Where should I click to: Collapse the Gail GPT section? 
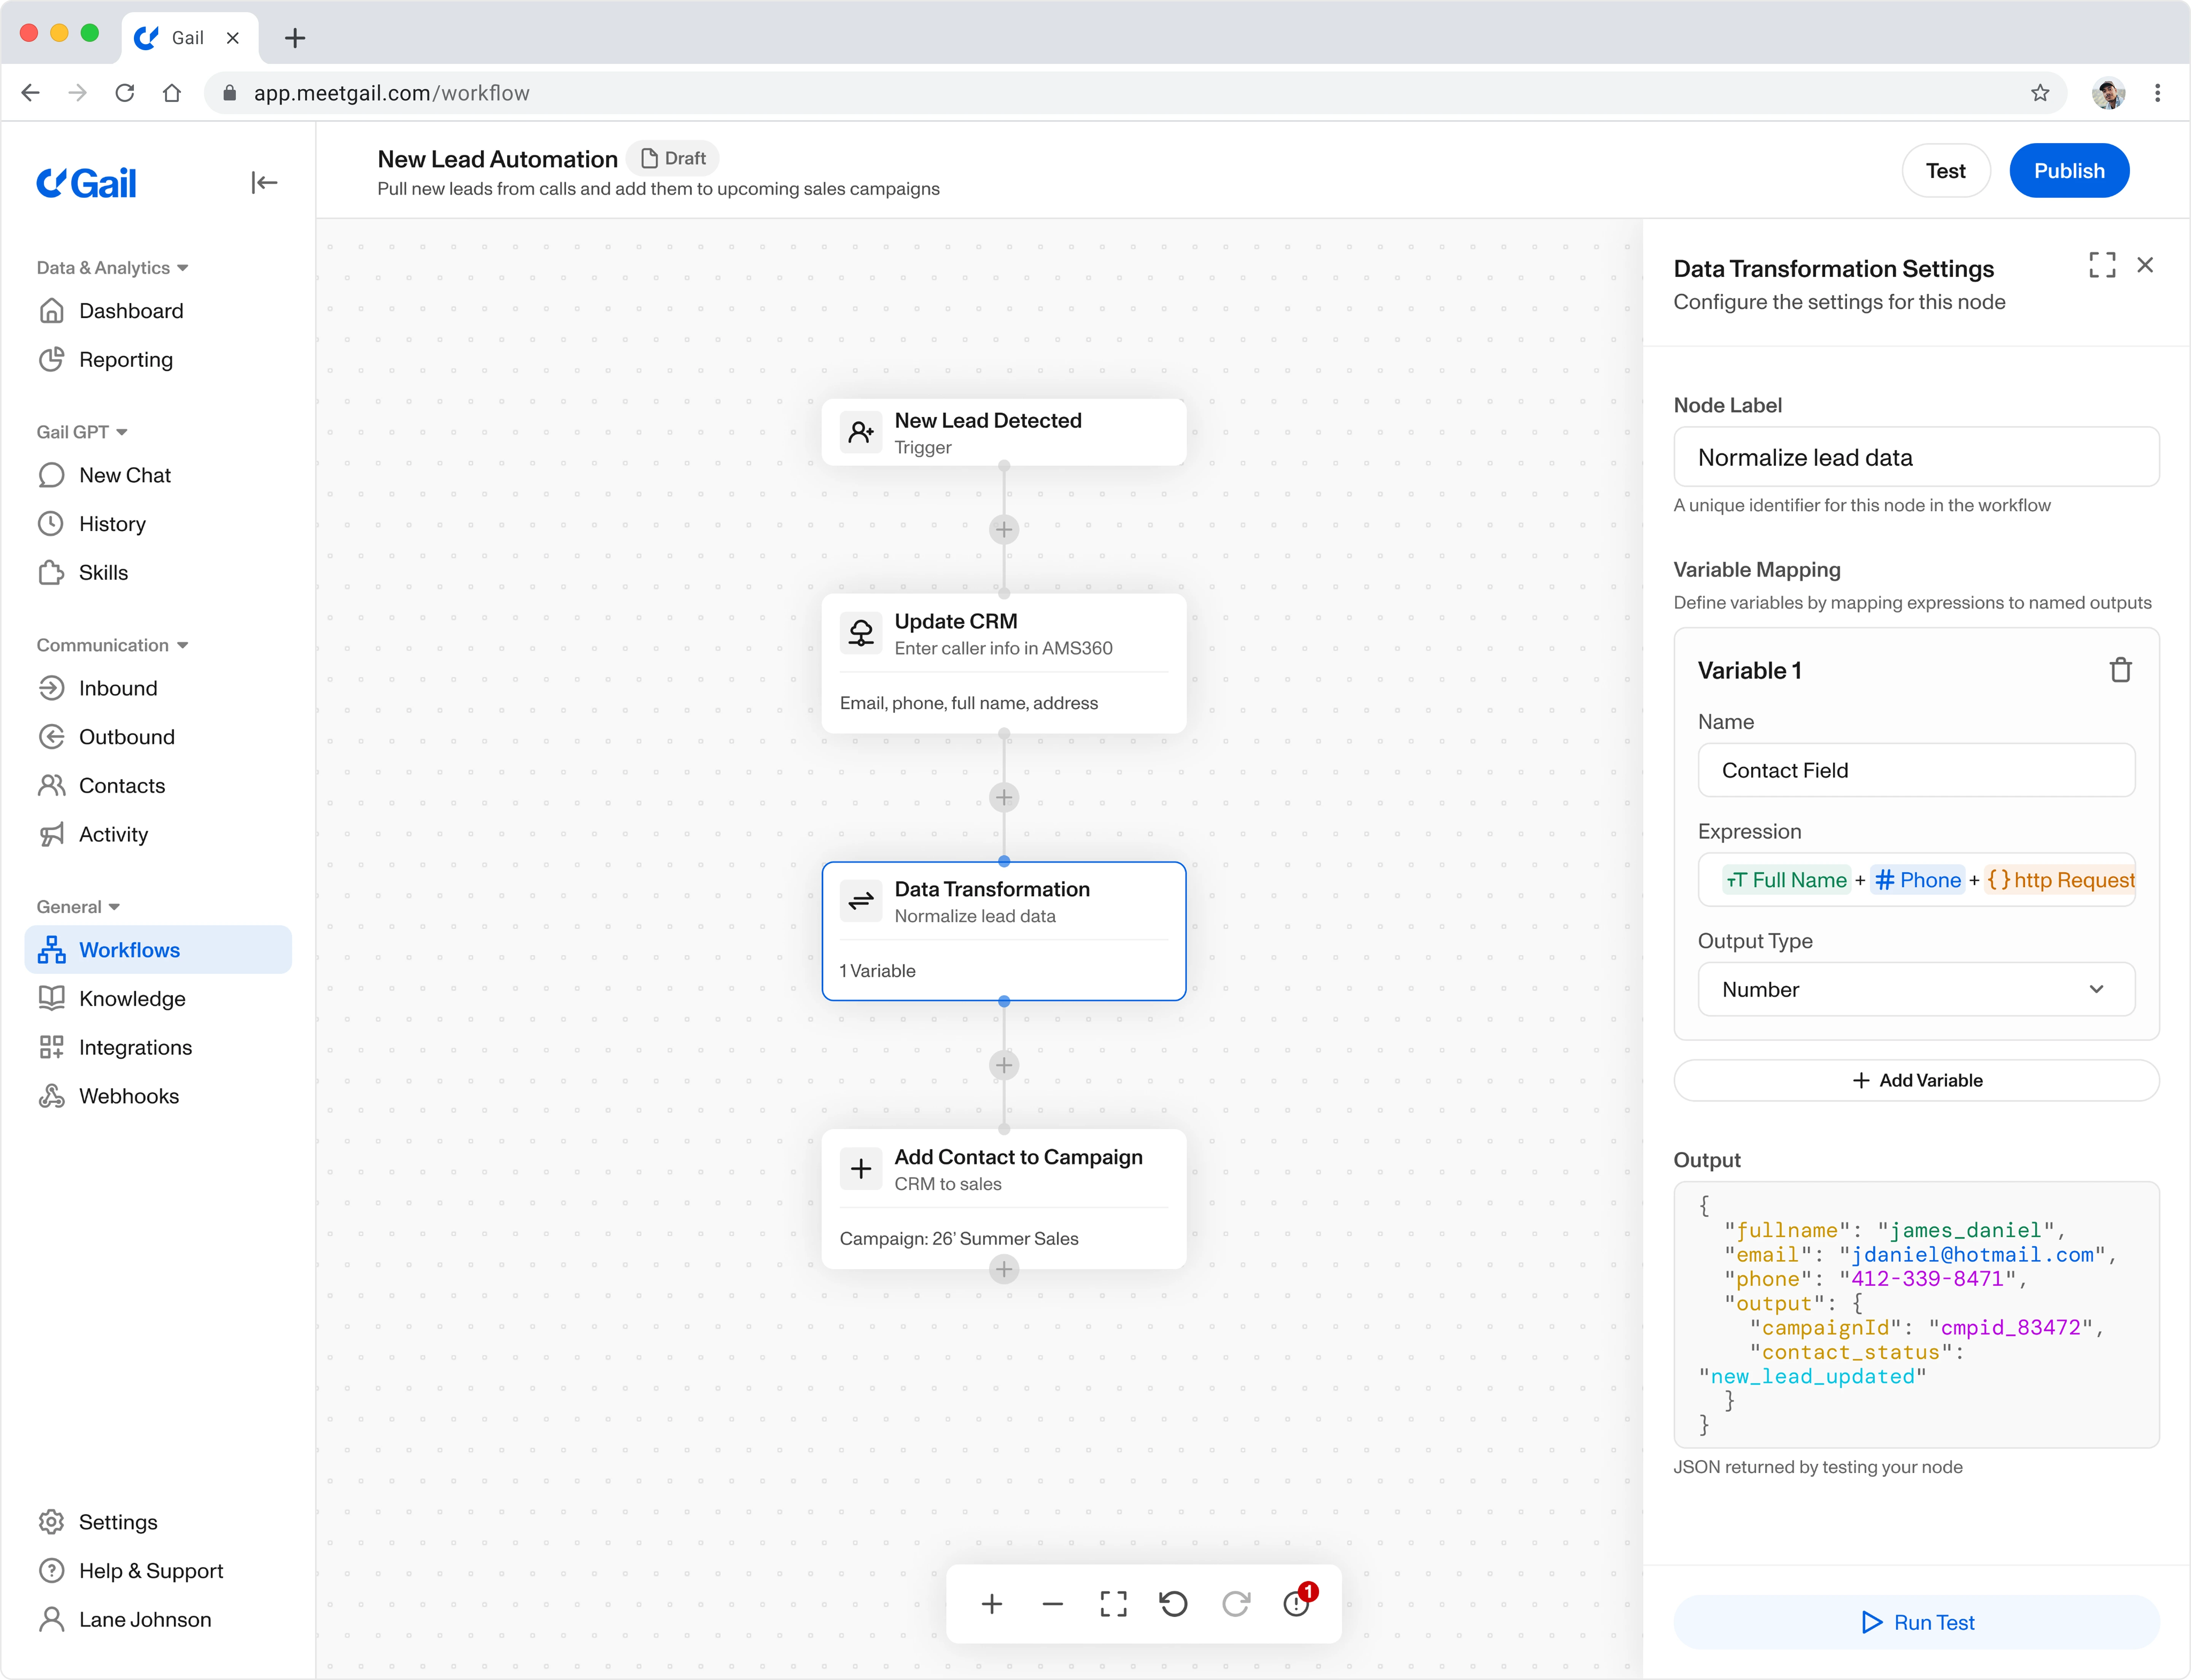tap(82, 432)
